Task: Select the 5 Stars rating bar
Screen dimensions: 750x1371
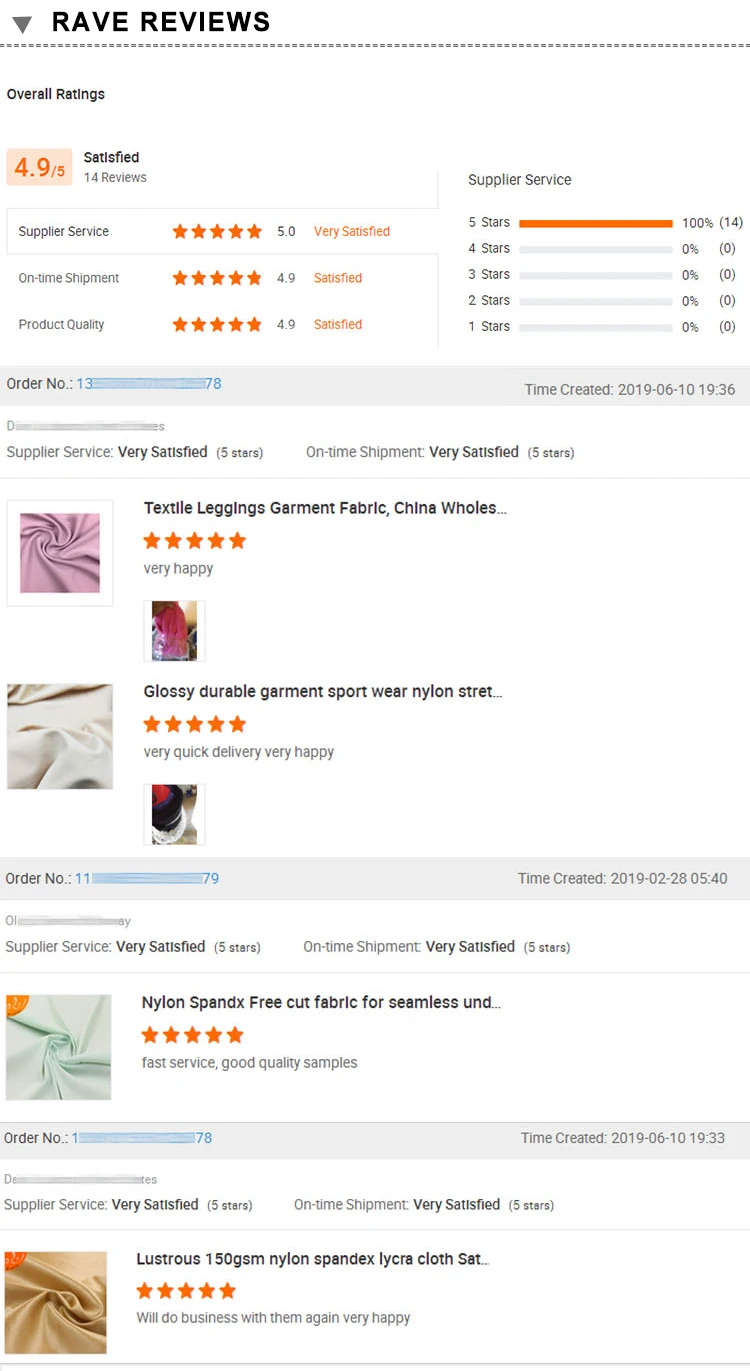Action: coord(595,223)
